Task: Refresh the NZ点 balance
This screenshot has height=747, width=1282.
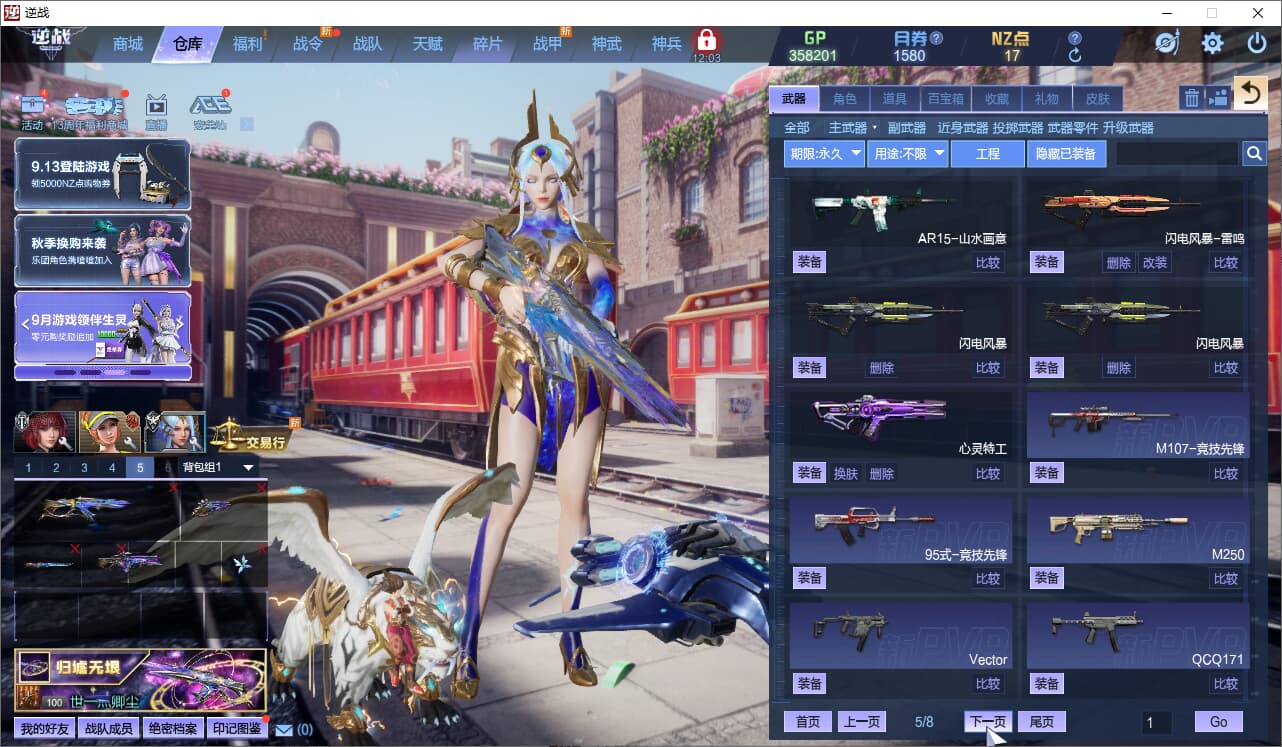Action: point(1075,56)
